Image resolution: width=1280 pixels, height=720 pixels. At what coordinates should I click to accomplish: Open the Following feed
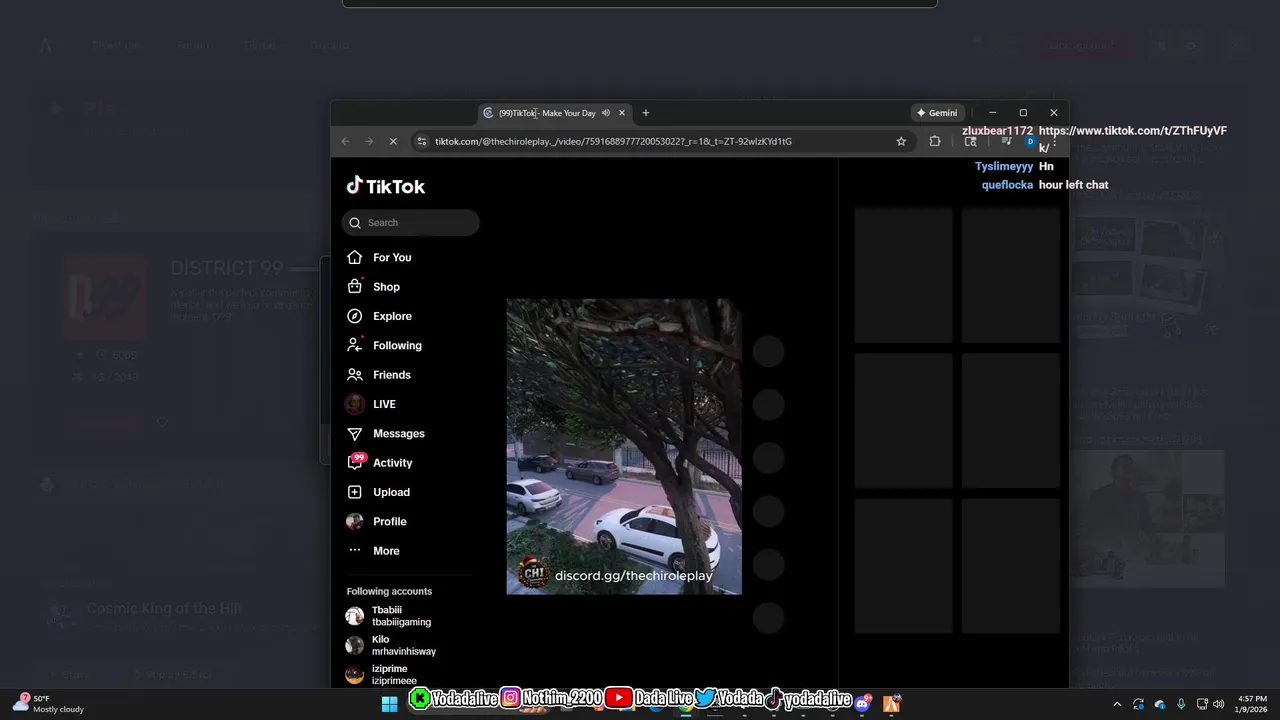coord(384,345)
